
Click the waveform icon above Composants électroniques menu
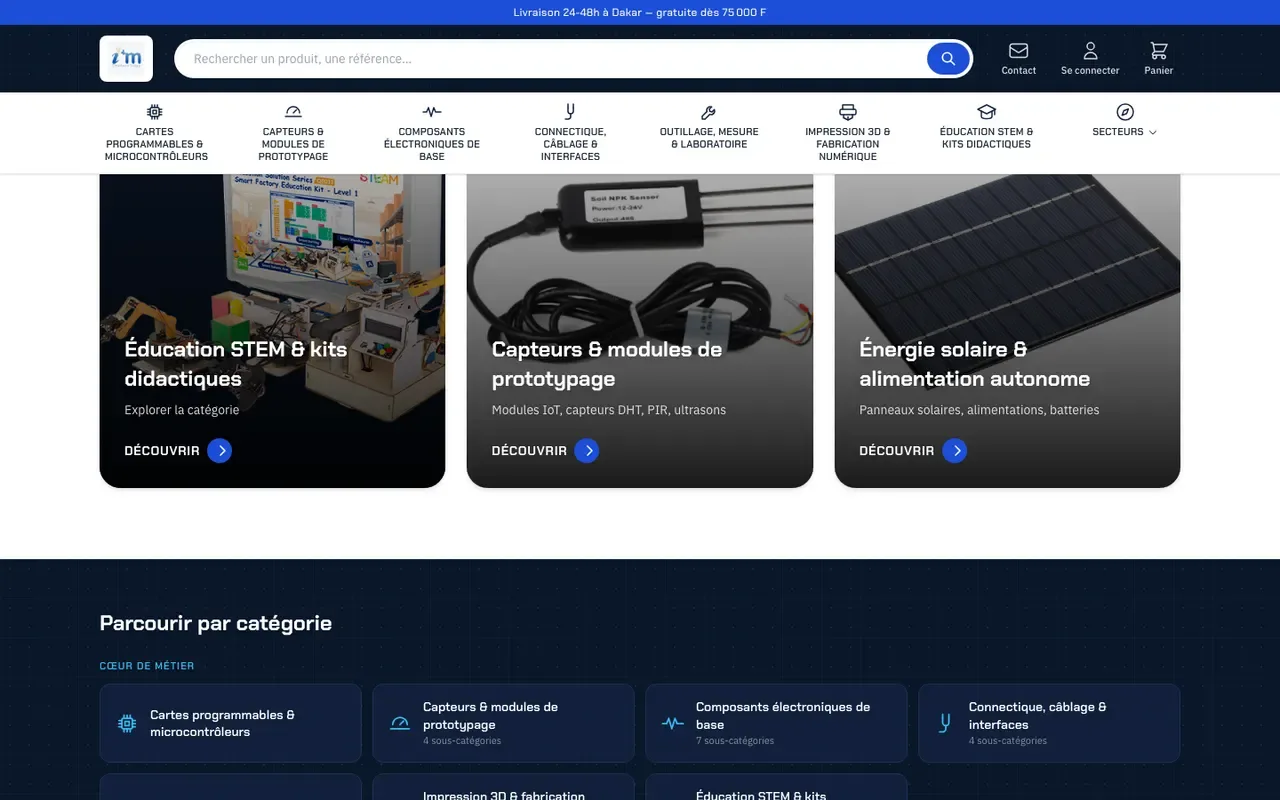coord(432,112)
